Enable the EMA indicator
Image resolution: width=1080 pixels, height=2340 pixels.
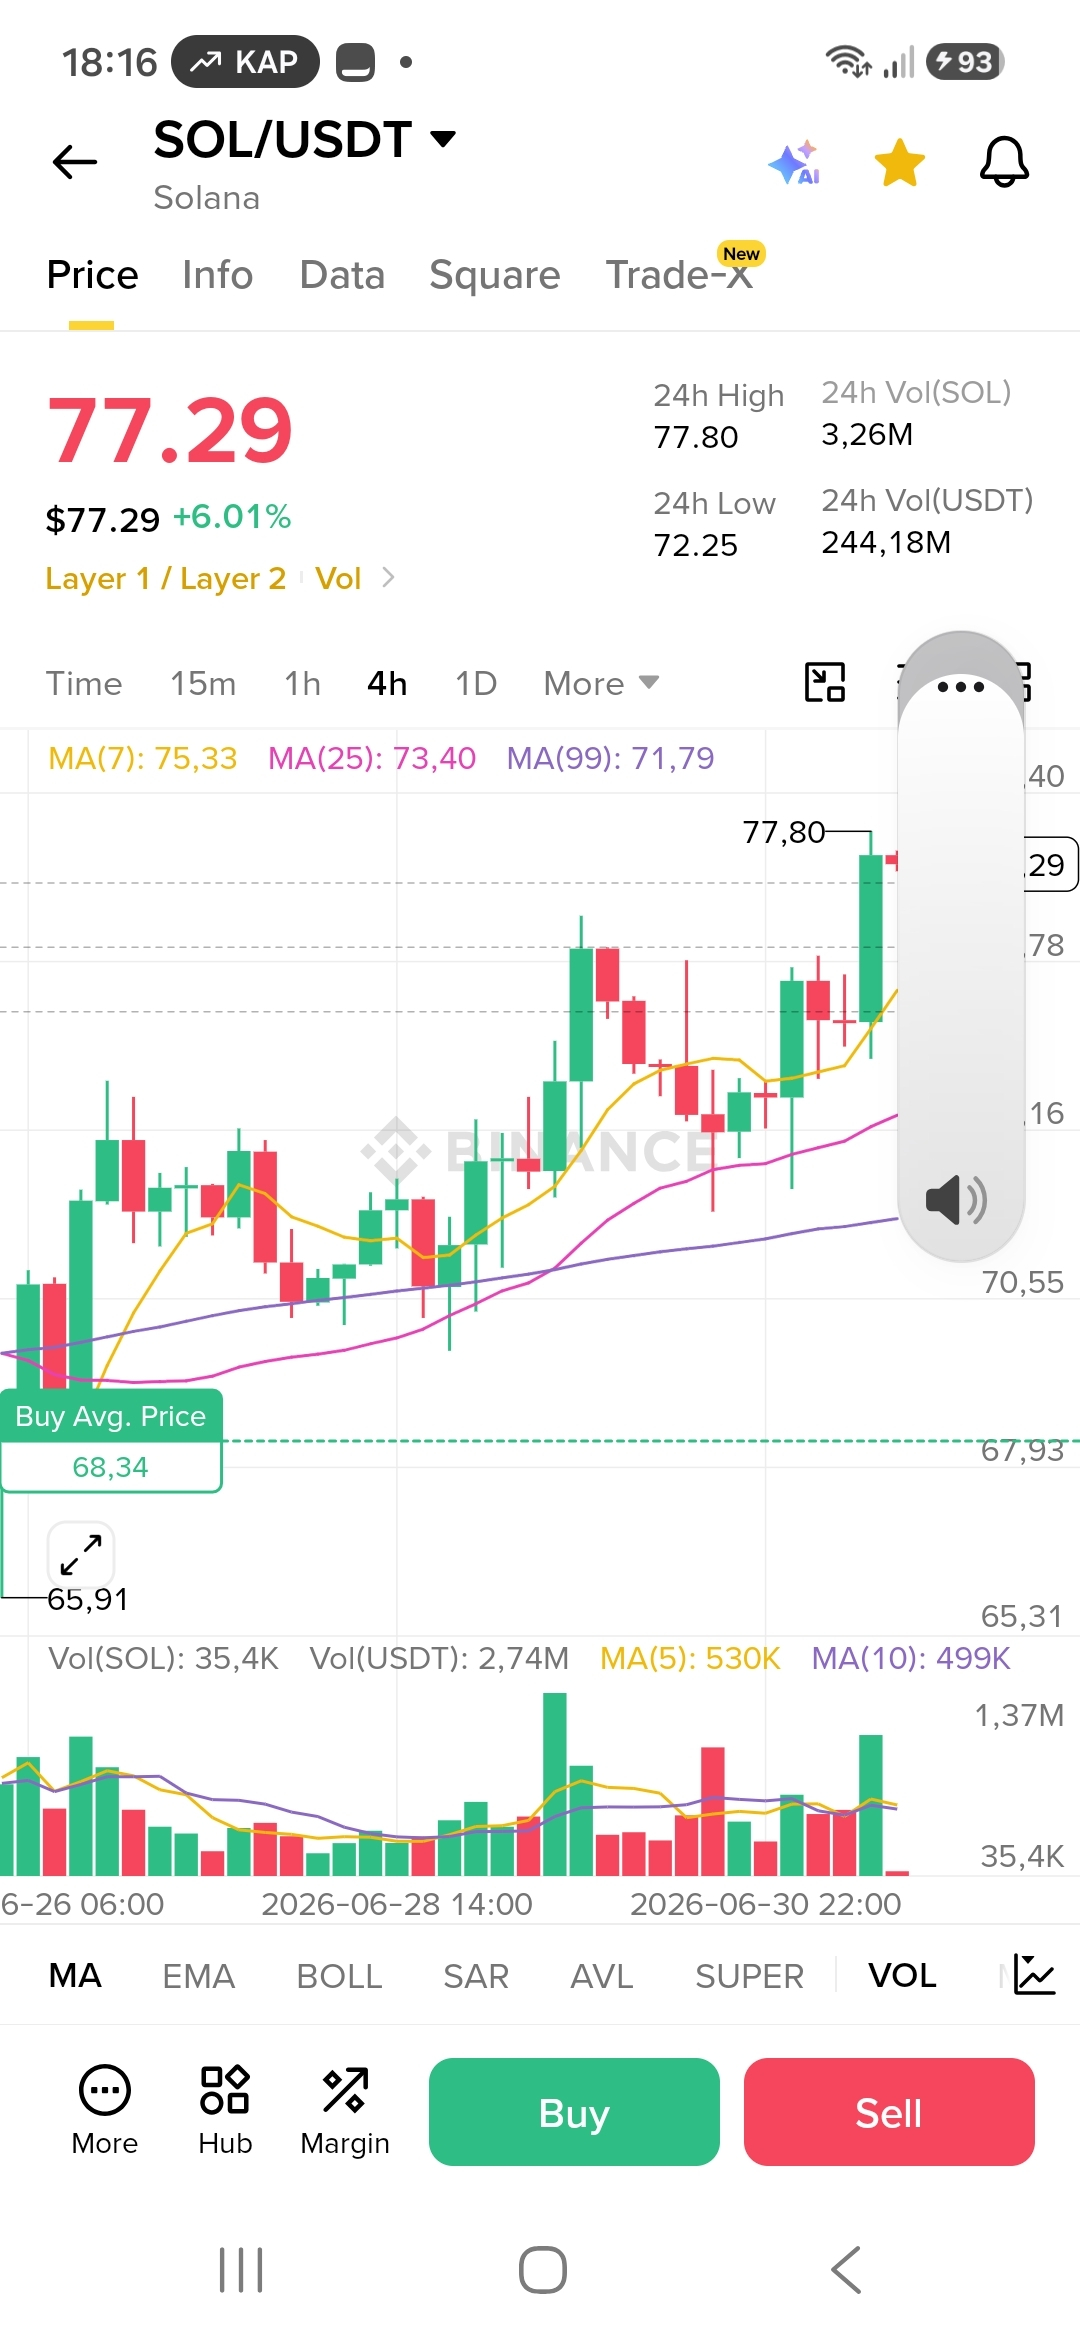pos(198,1976)
